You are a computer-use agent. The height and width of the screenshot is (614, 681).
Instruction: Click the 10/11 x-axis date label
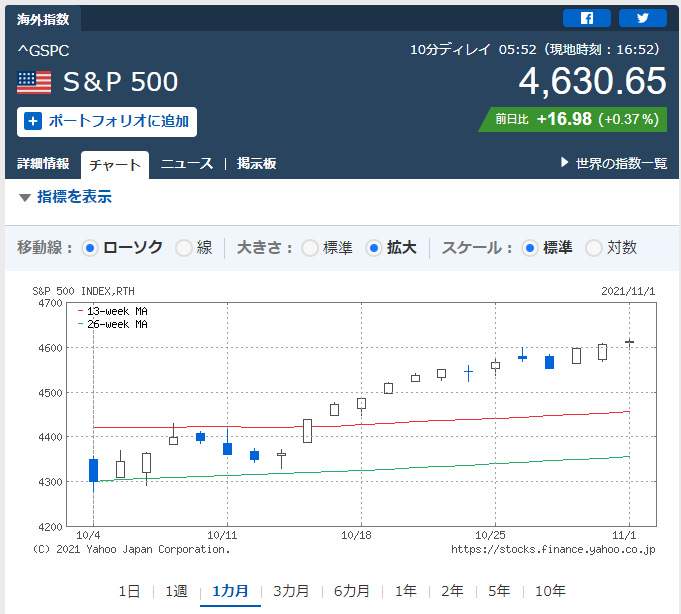[222, 535]
